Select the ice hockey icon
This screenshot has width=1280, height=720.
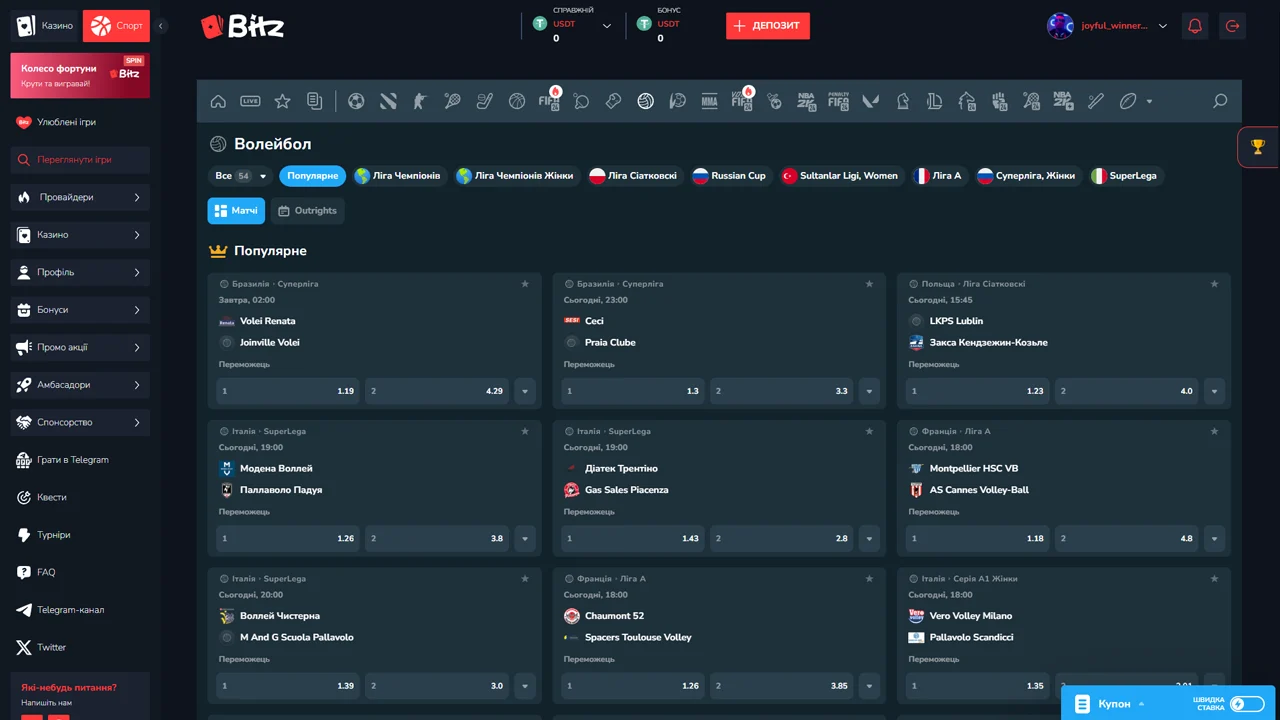484,101
